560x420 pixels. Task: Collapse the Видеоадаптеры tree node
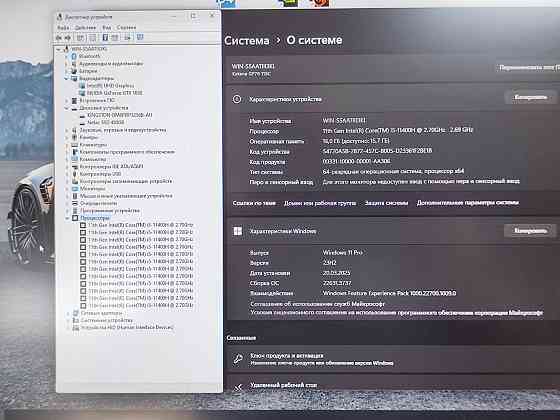coord(67,78)
